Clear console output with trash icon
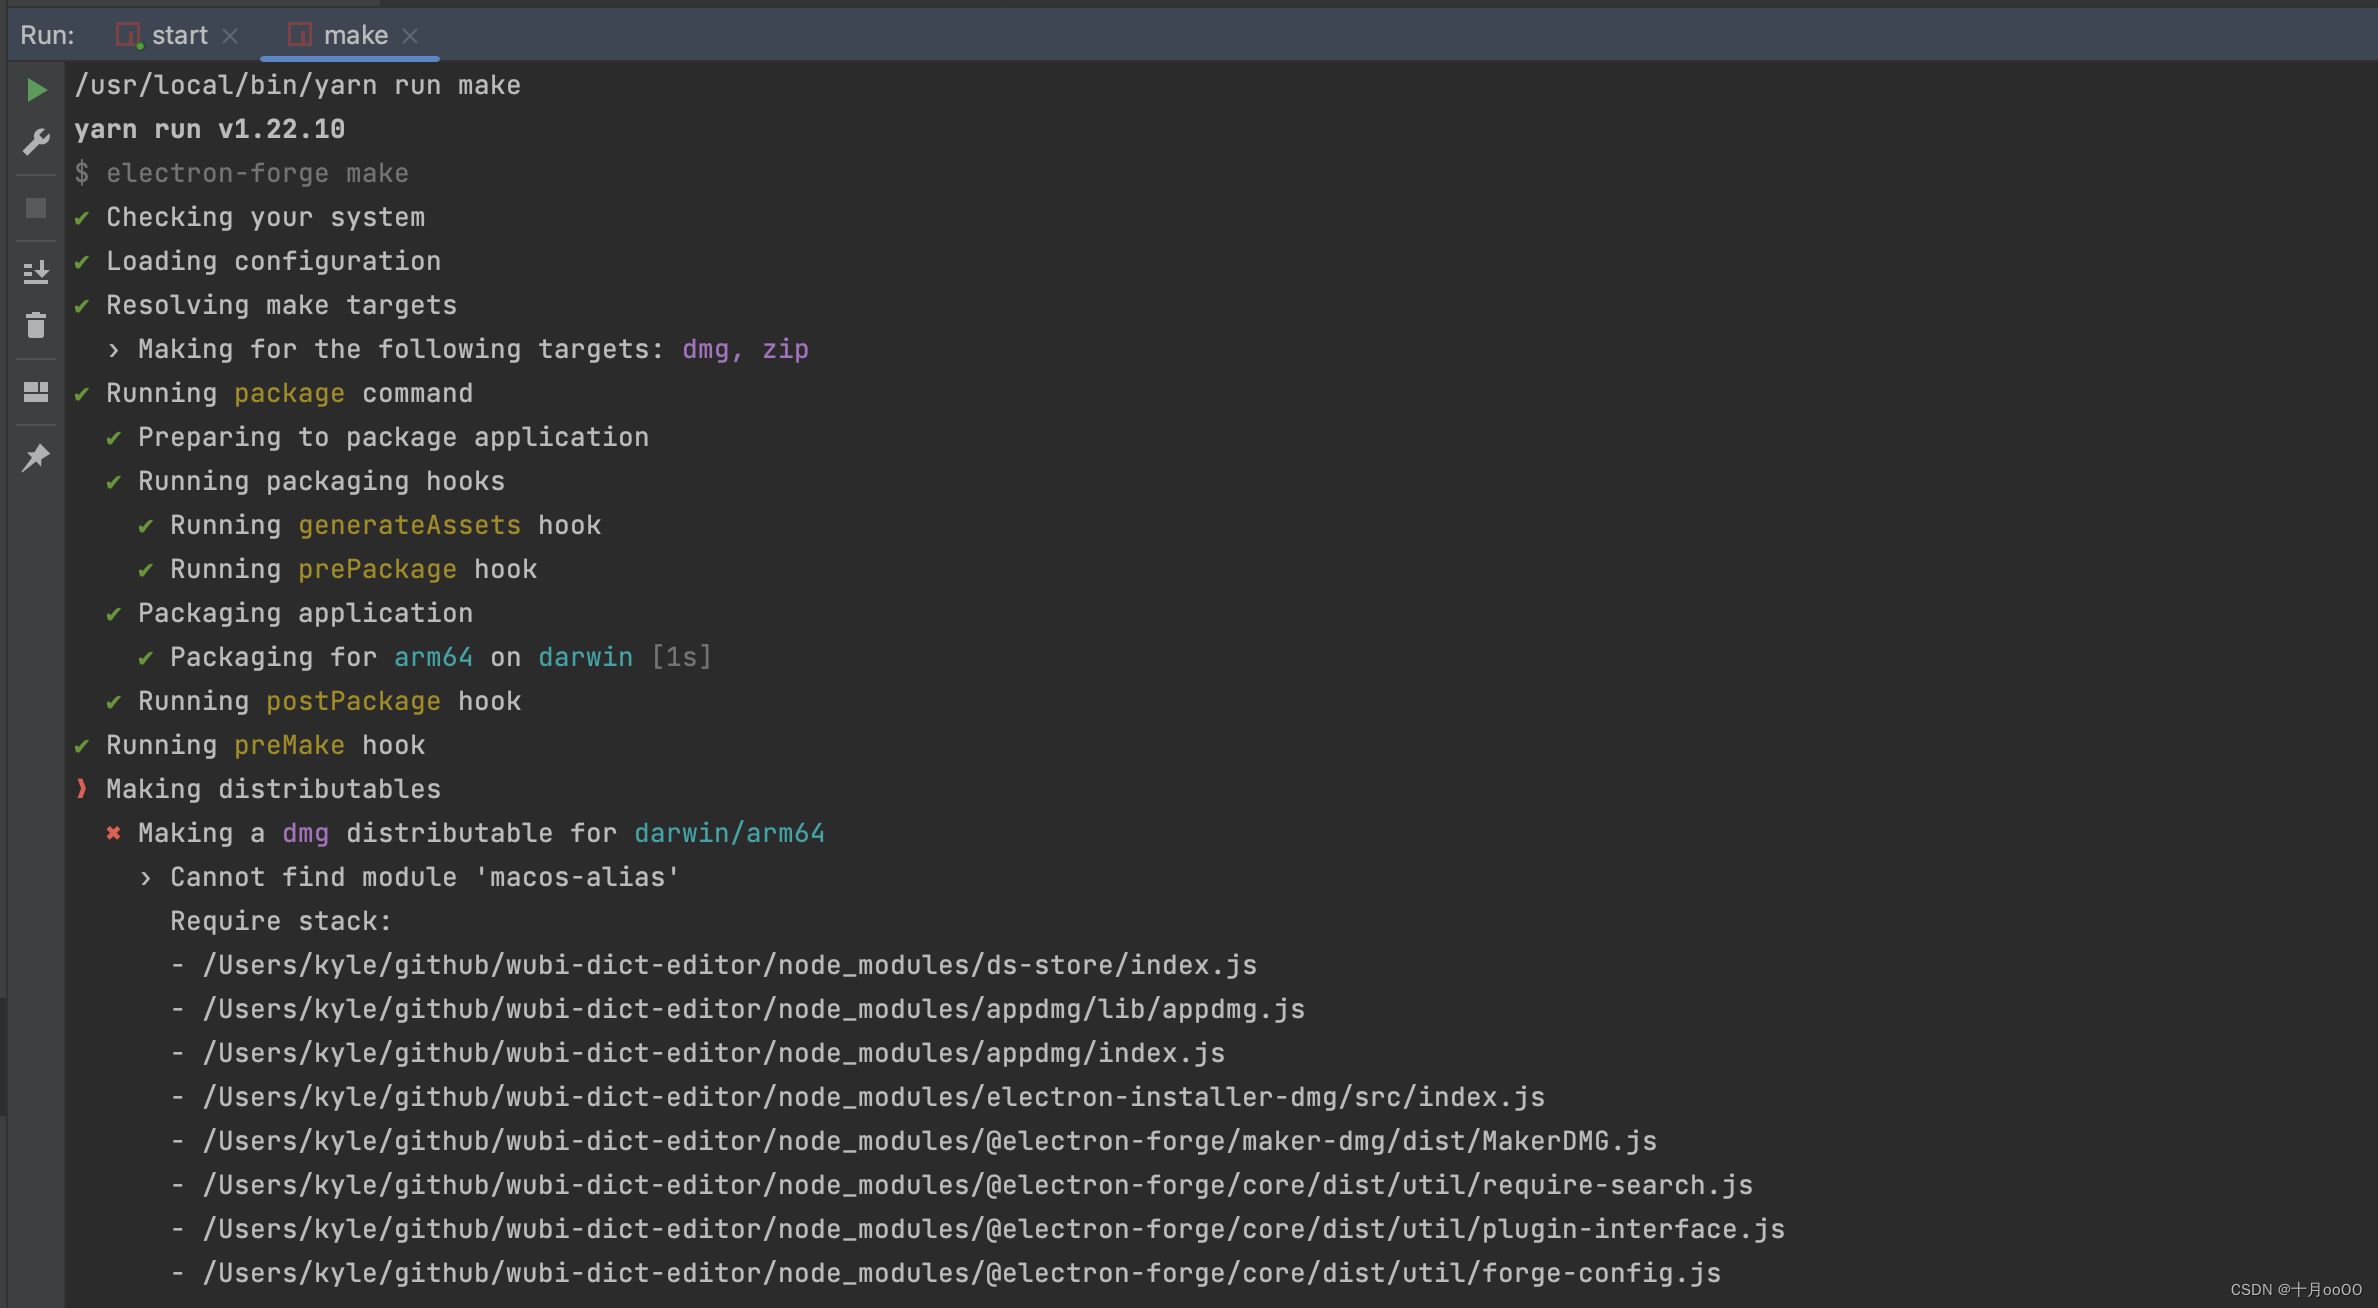 pyautogui.click(x=36, y=325)
